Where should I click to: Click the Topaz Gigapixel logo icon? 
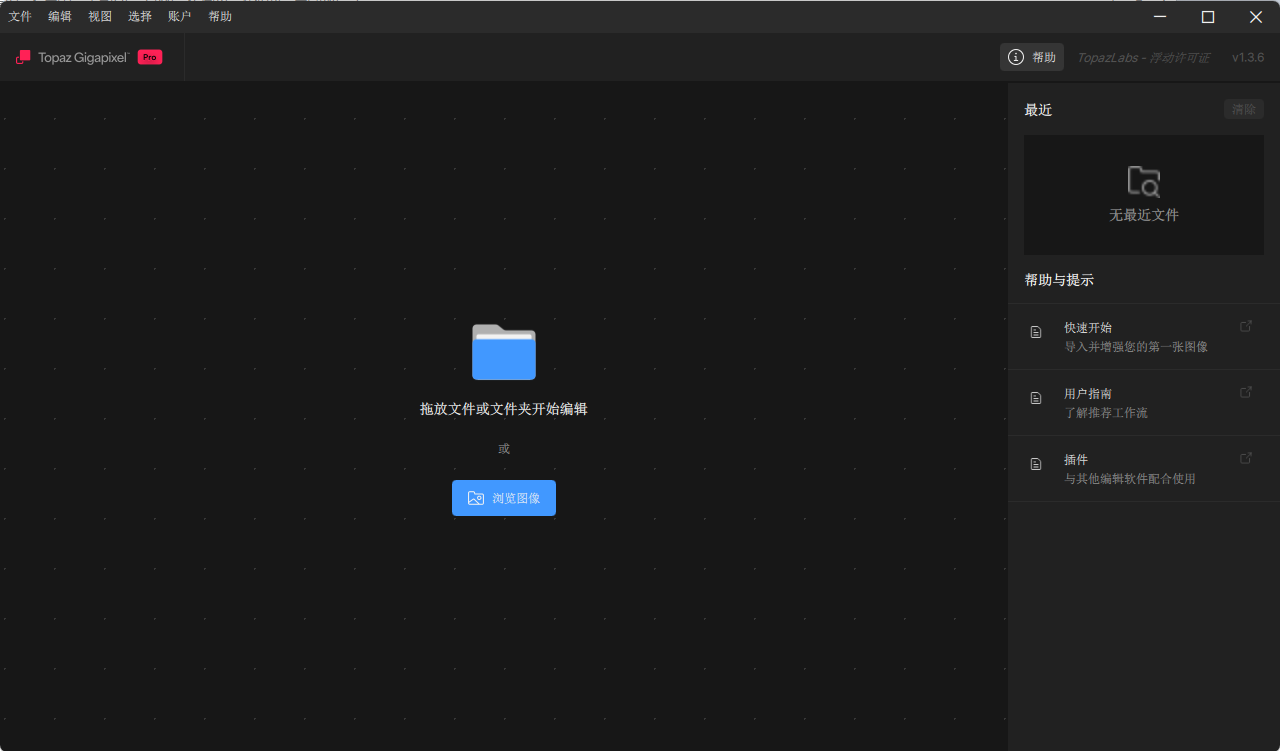click(x=23, y=57)
